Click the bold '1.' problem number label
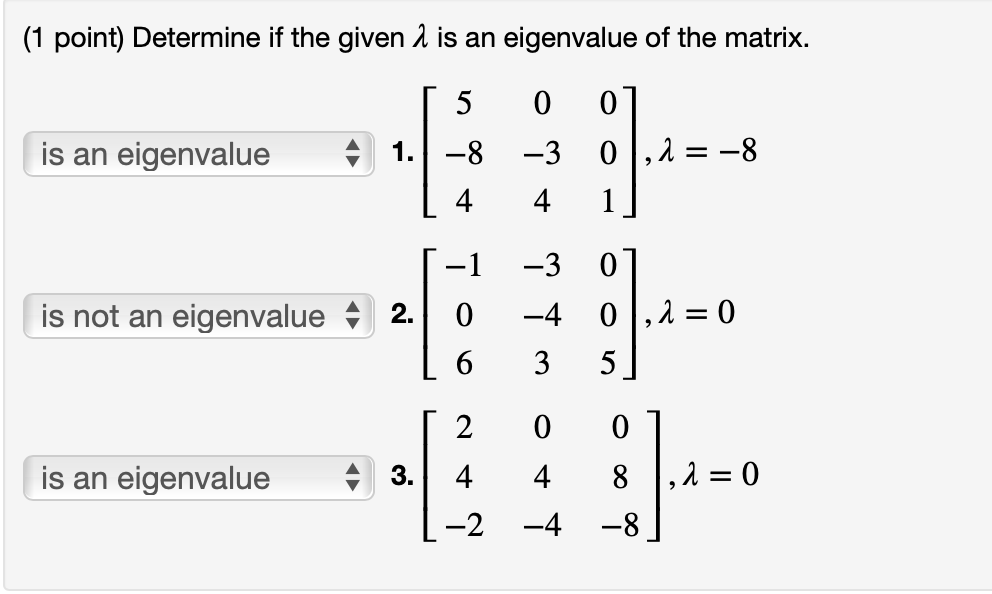Screen dimensions: 992x594 [401, 153]
